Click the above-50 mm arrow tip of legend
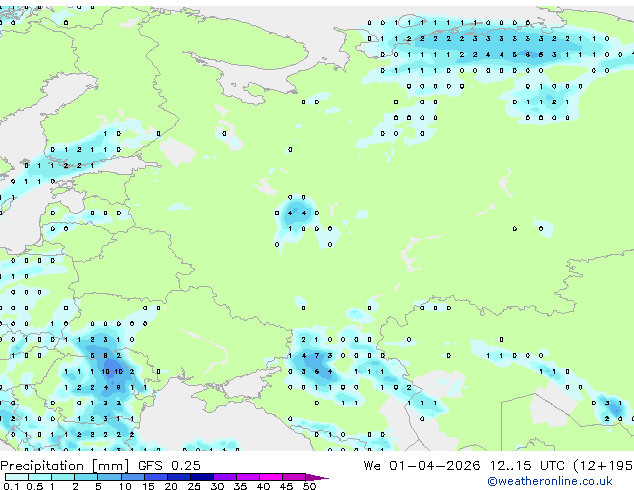The height and width of the screenshot is (490, 634). pyautogui.click(x=318, y=478)
